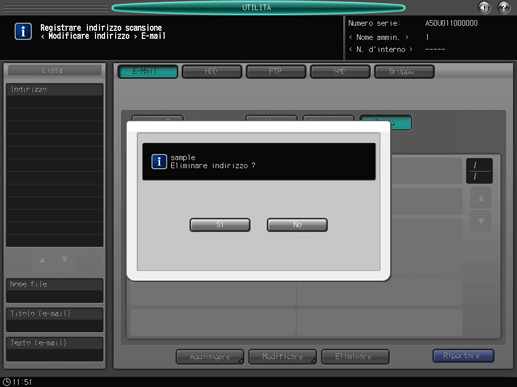Screen dimensions: 517x387
Task: Click the accessibility sound icon in the top bar
Action: point(484,7)
